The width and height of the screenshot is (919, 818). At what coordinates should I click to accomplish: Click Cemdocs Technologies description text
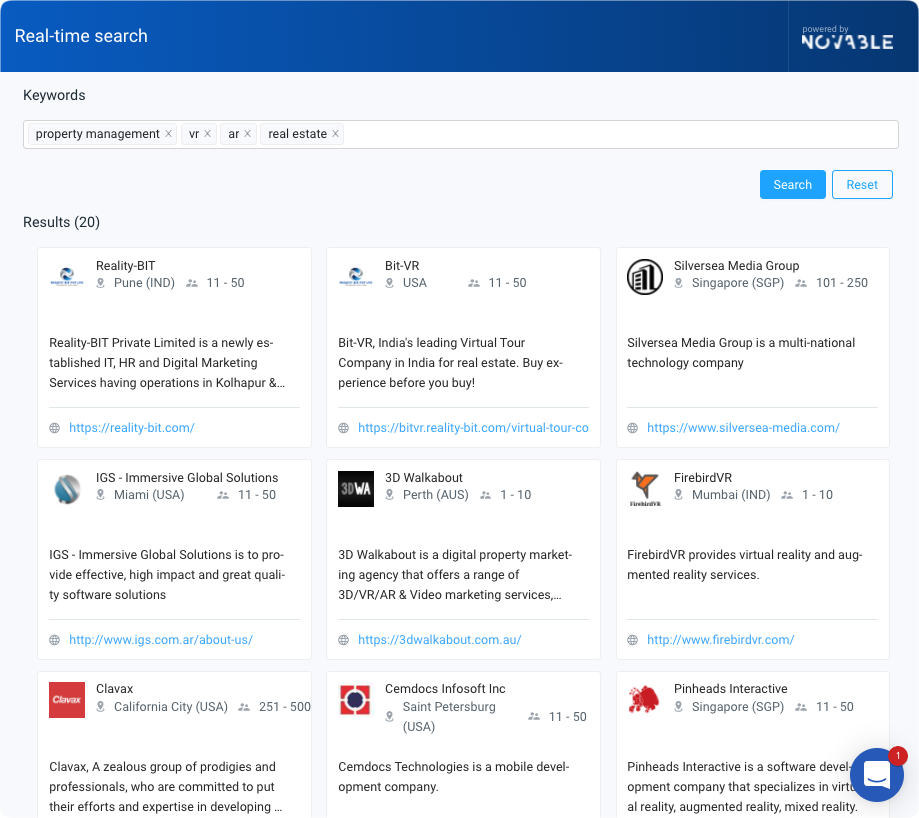click(x=453, y=776)
